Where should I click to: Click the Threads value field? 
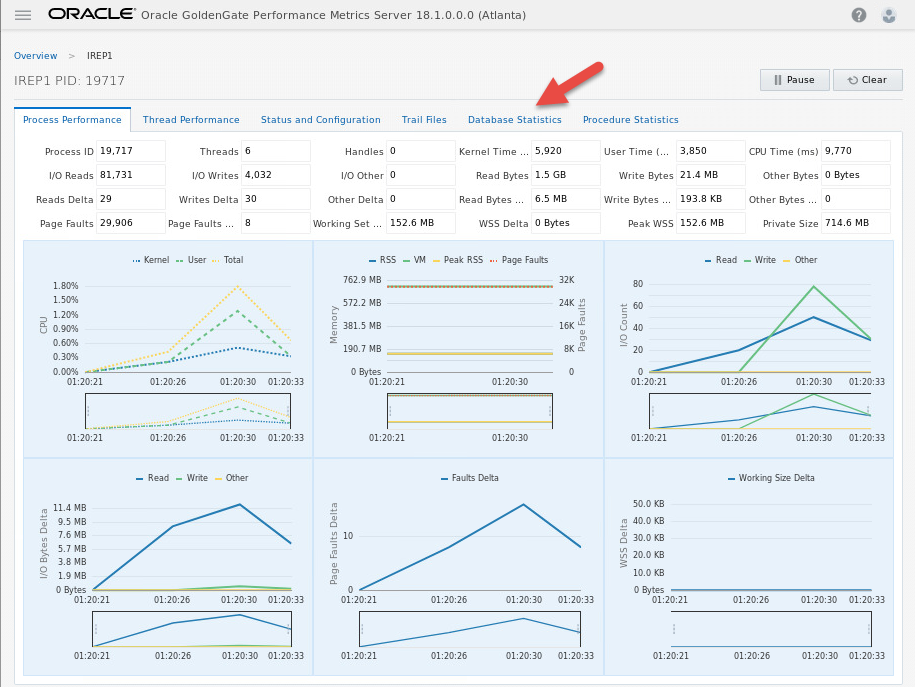pos(275,151)
